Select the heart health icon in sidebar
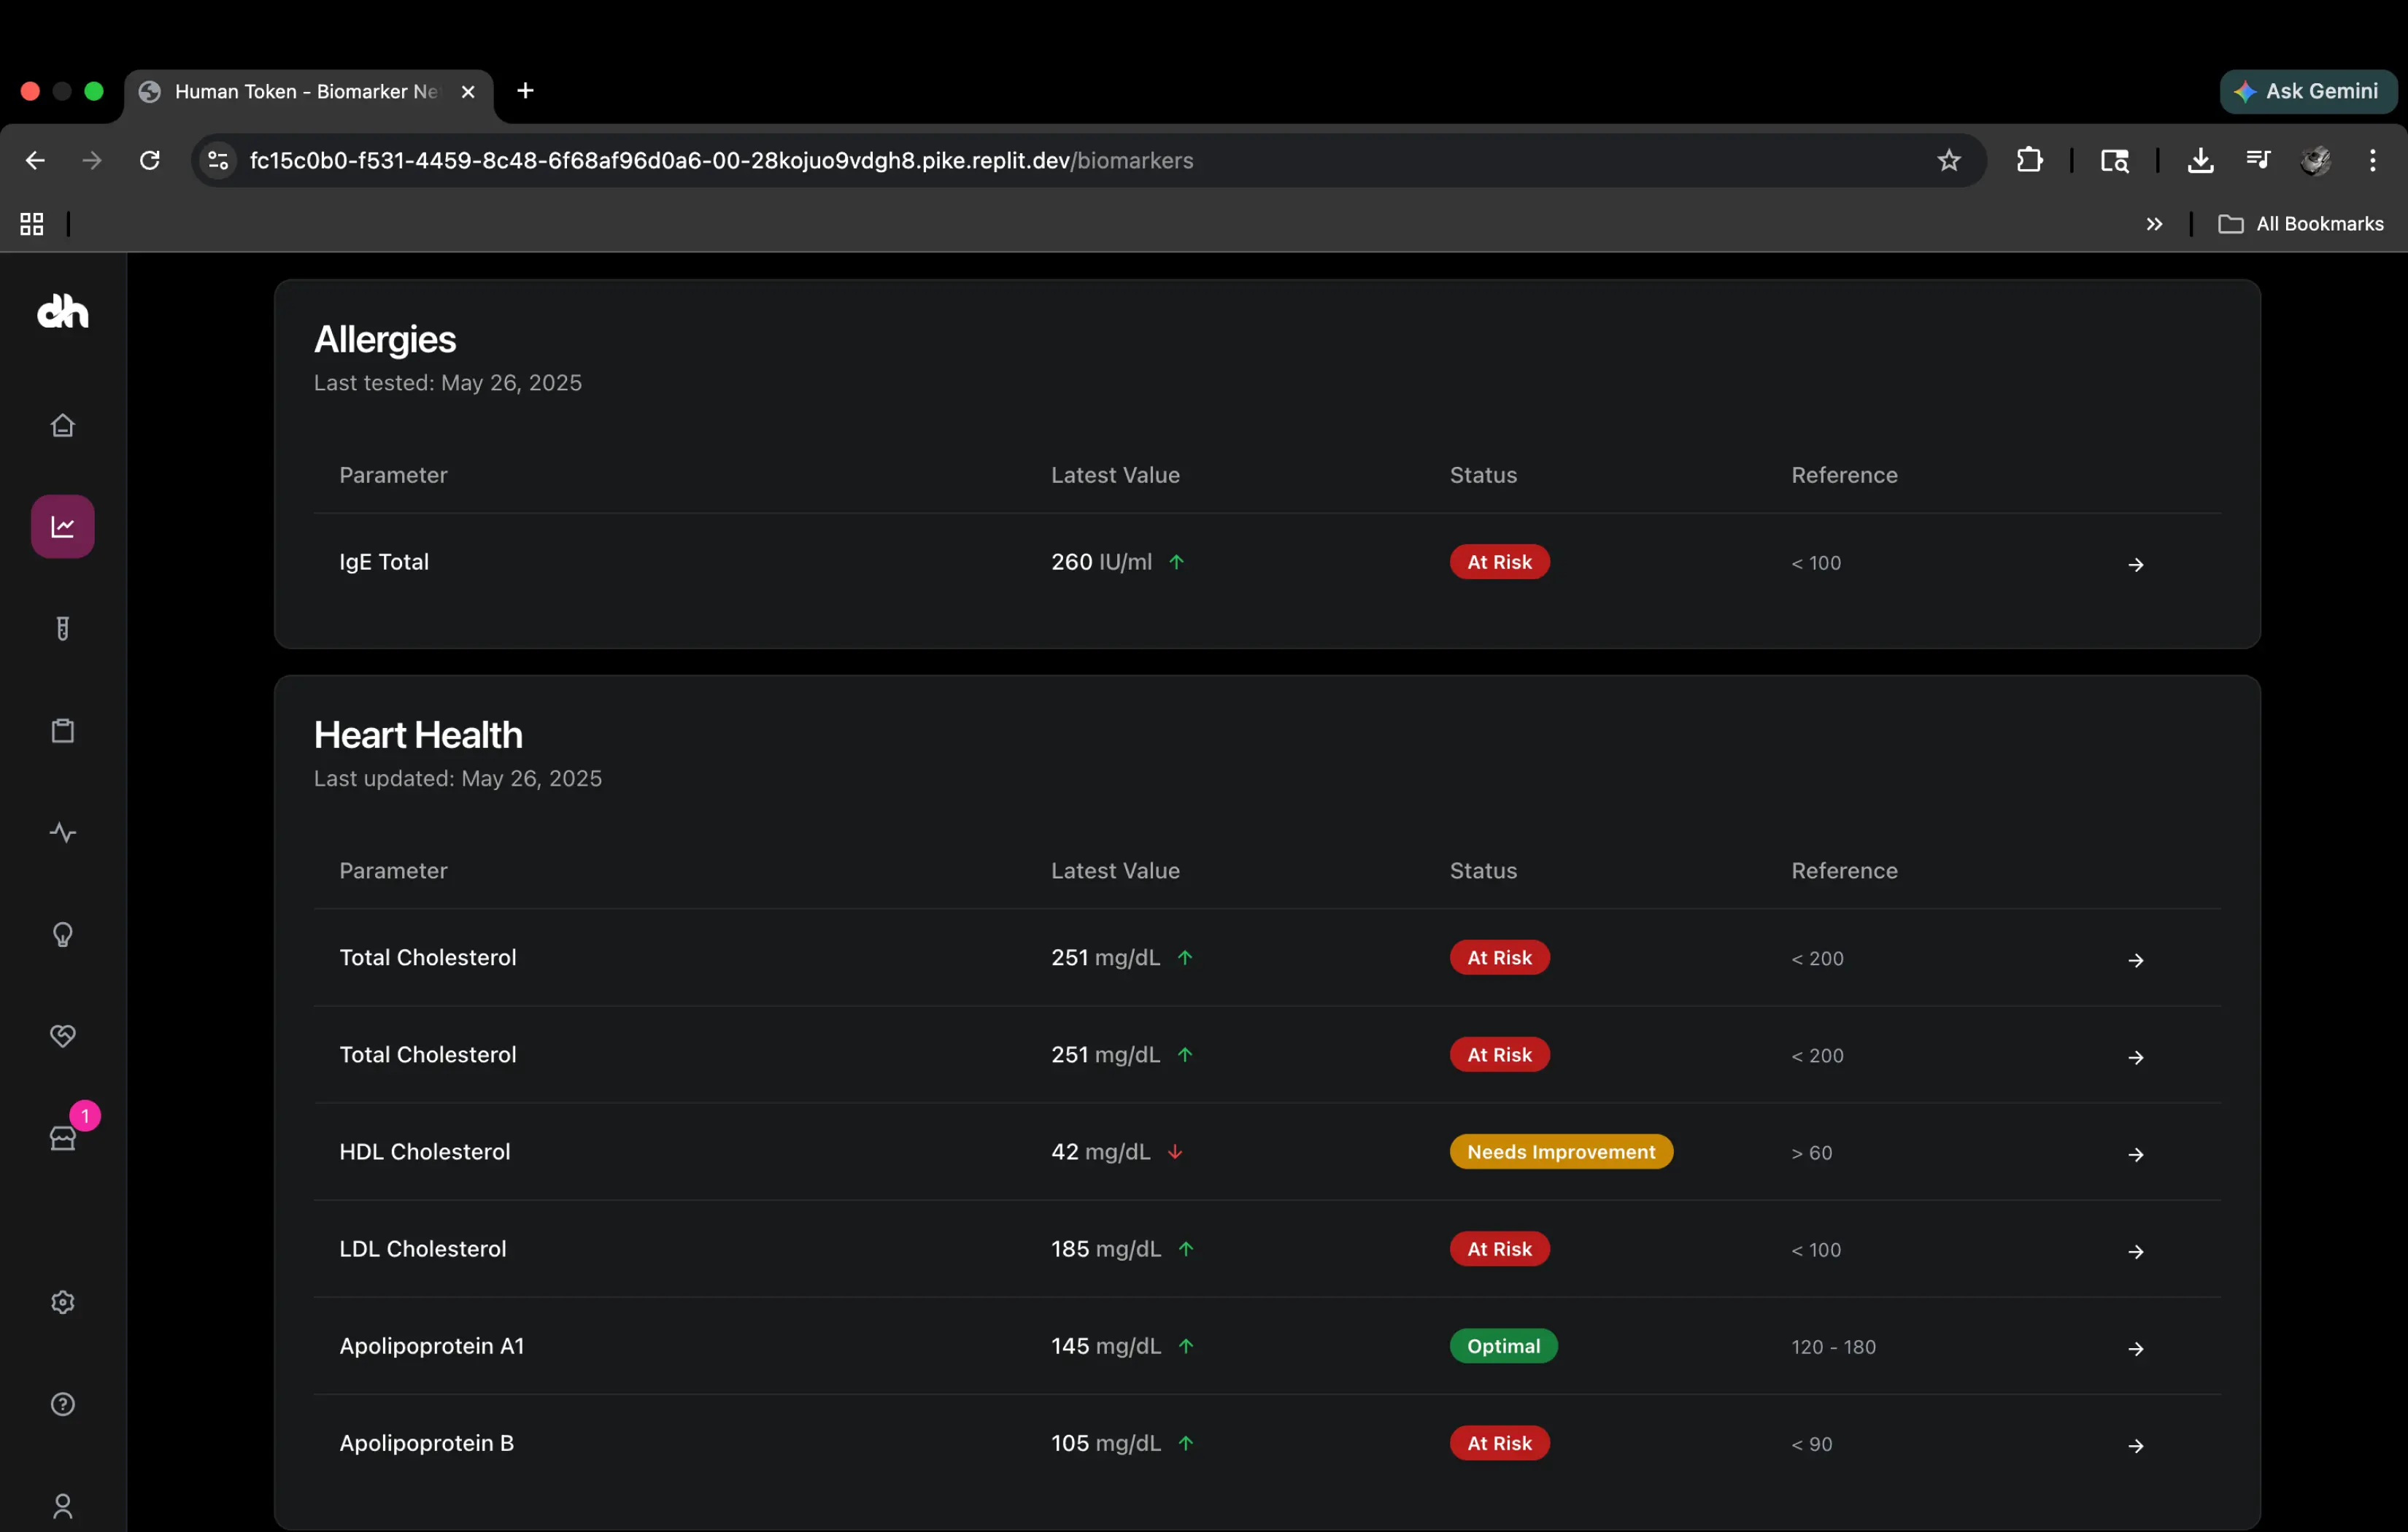This screenshot has height=1532, width=2408. coord(62,1036)
